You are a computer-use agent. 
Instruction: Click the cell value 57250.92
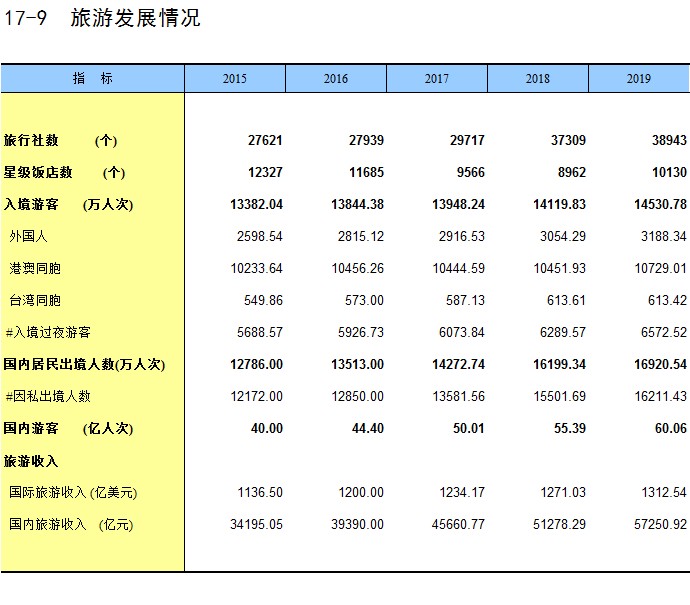pos(660,524)
